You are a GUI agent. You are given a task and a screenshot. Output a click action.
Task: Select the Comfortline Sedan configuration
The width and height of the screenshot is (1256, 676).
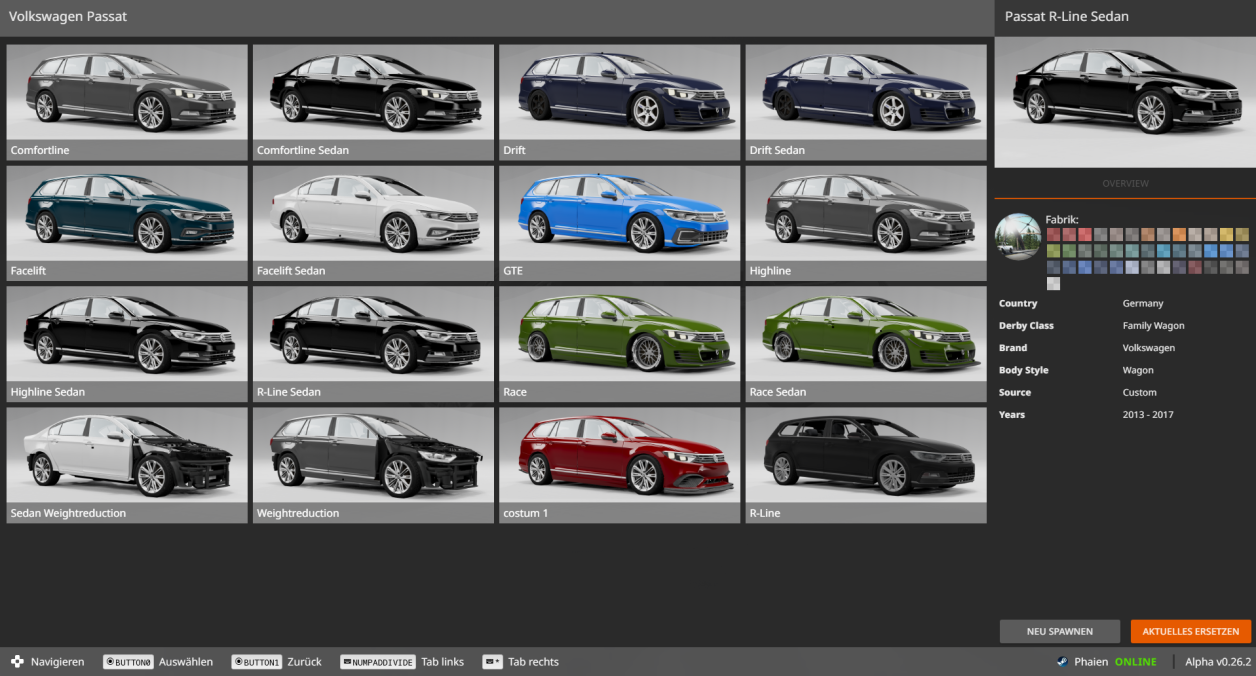(373, 102)
